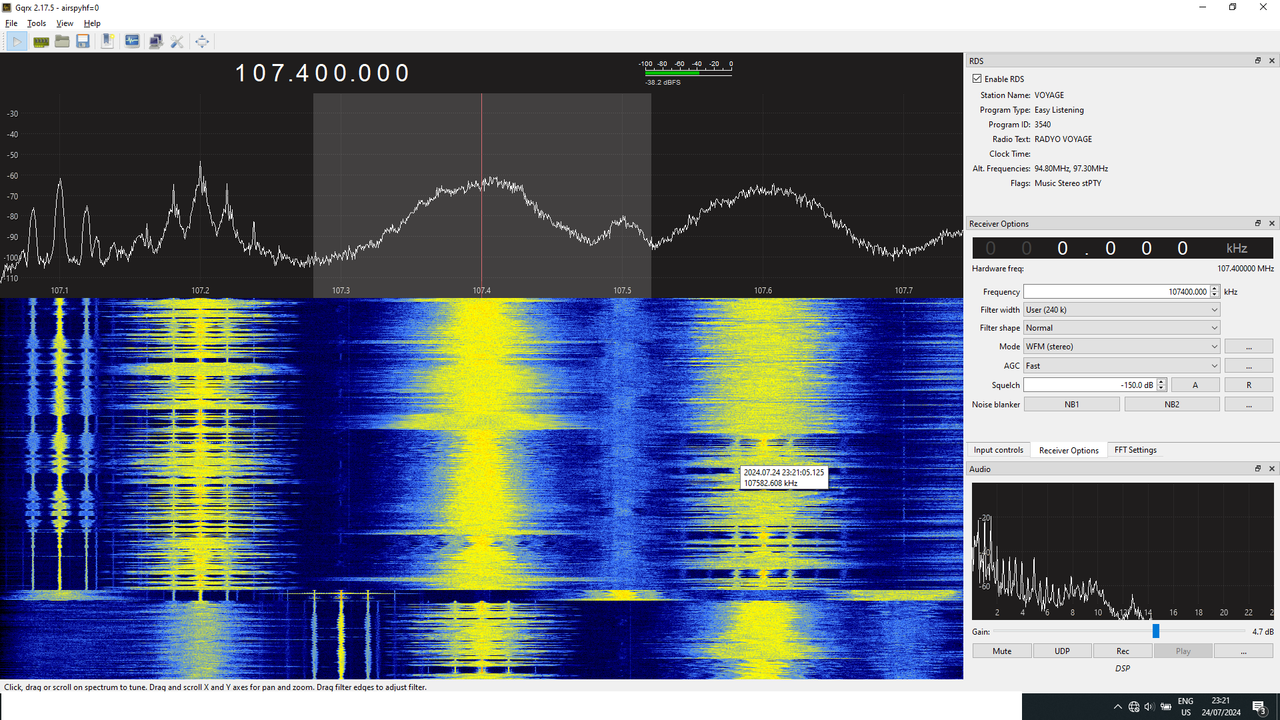
Task: Open the Filter shape dropdown
Action: click(x=1122, y=328)
